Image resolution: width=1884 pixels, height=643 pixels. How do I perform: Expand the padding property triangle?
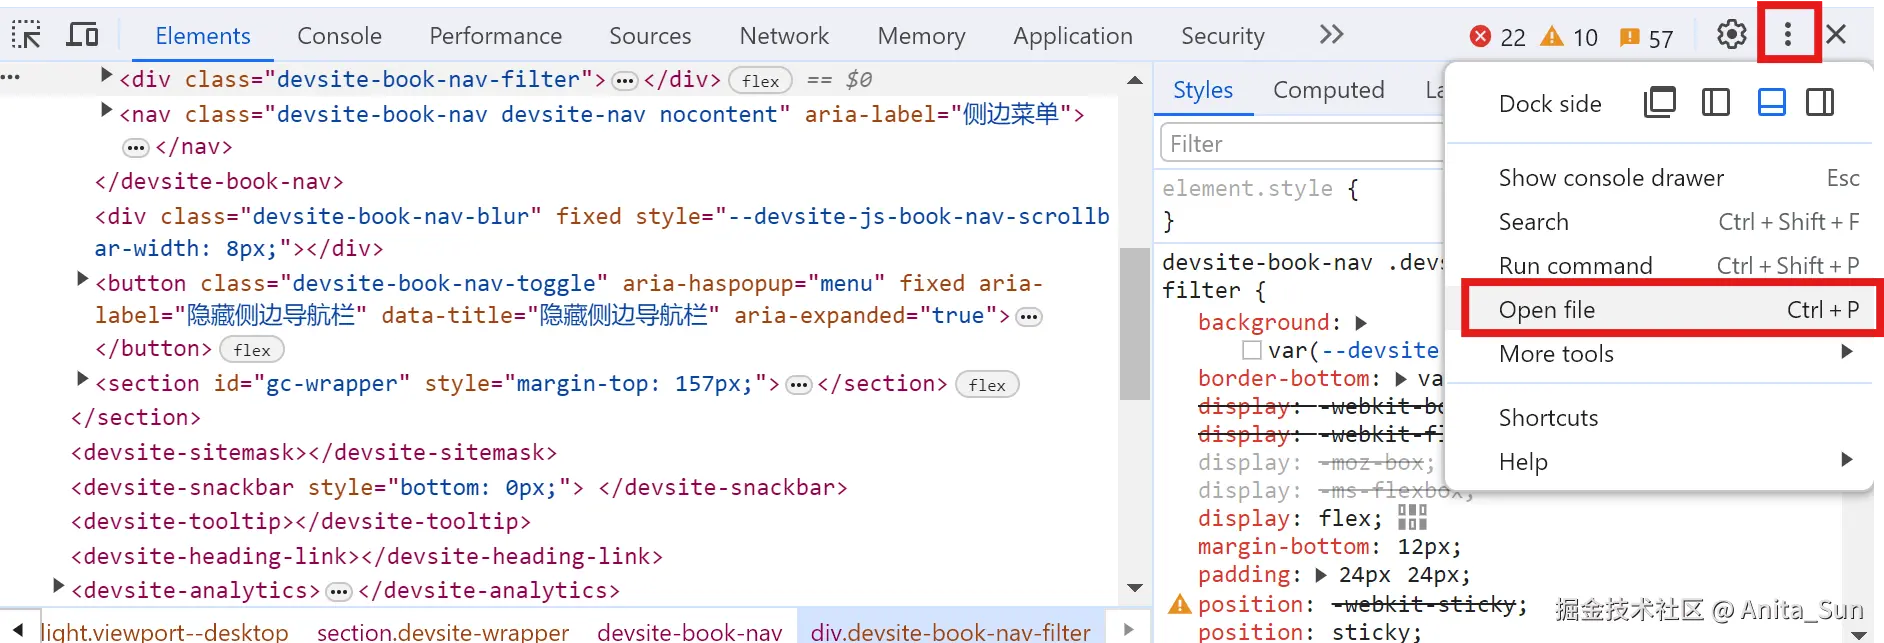(x=1321, y=575)
